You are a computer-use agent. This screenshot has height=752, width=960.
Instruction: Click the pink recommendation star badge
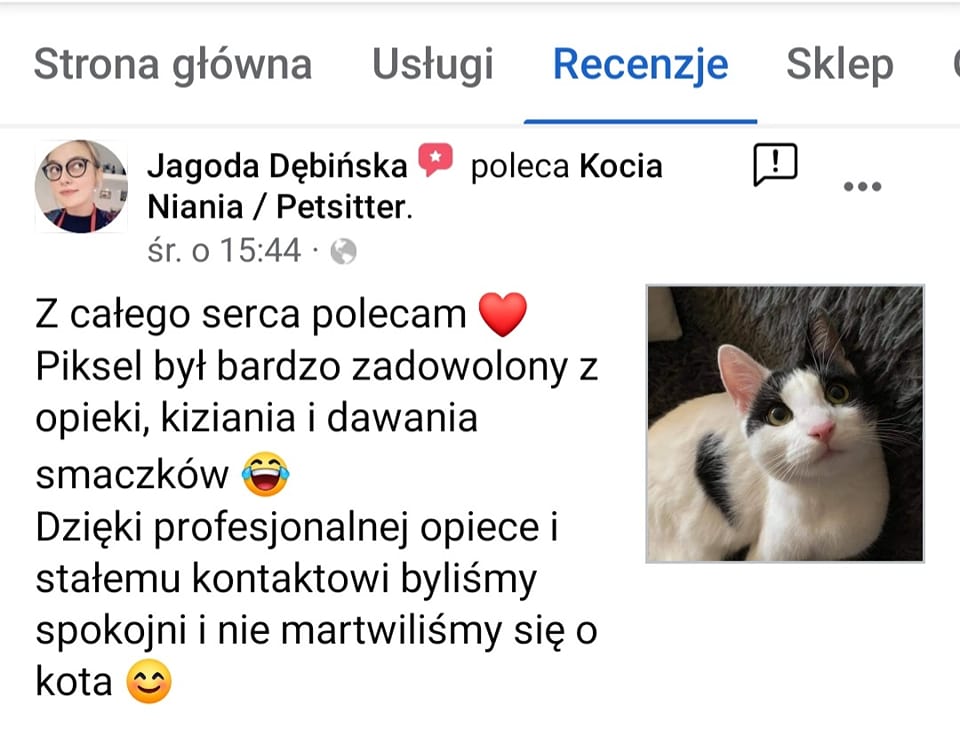(x=435, y=160)
